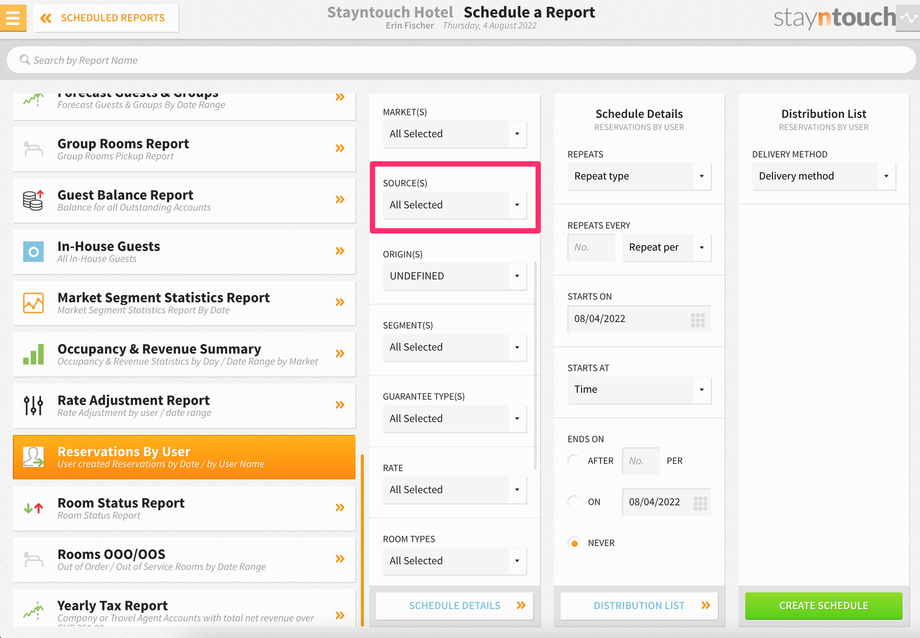The image size is (920, 638).
Task: Select Market Segment Statistics Report
Action: [184, 303]
